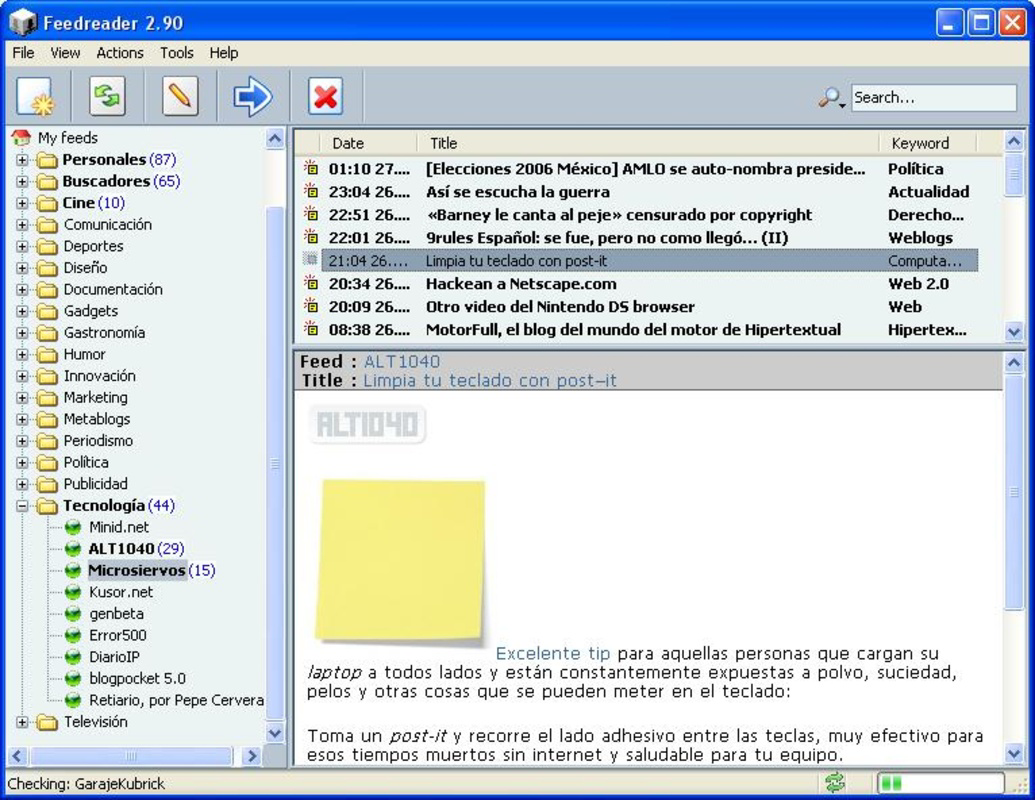
Task: Open the Actions menu
Action: click(119, 53)
